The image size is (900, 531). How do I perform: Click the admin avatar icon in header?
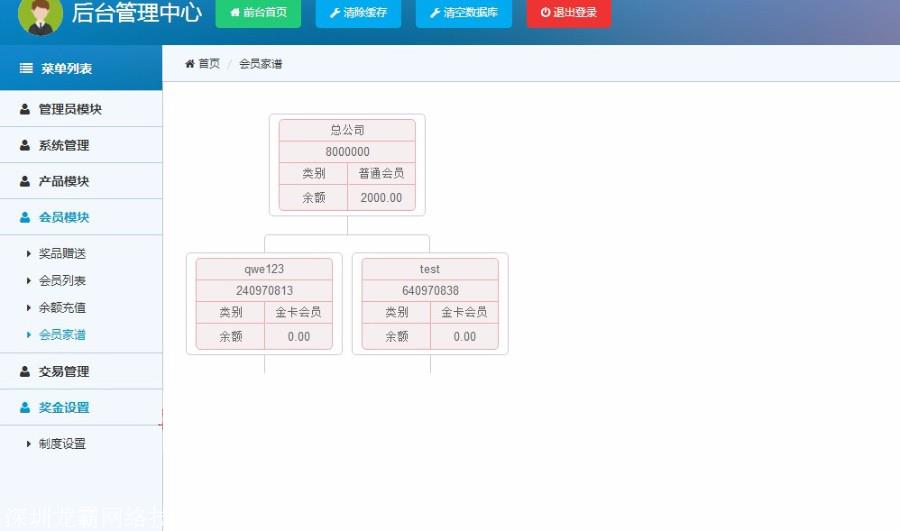pyautogui.click(x=40, y=15)
